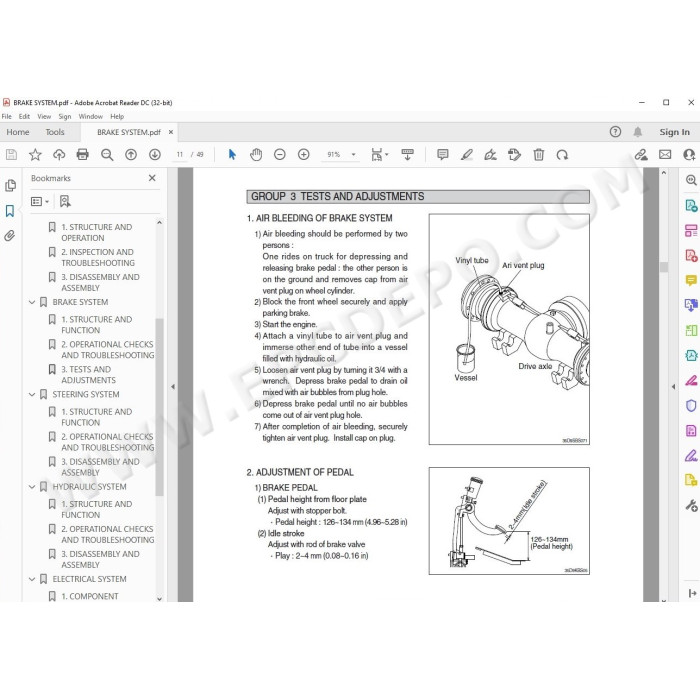700x700 pixels.
Task: Open the Protect shield tool
Action: click(691, 405)
